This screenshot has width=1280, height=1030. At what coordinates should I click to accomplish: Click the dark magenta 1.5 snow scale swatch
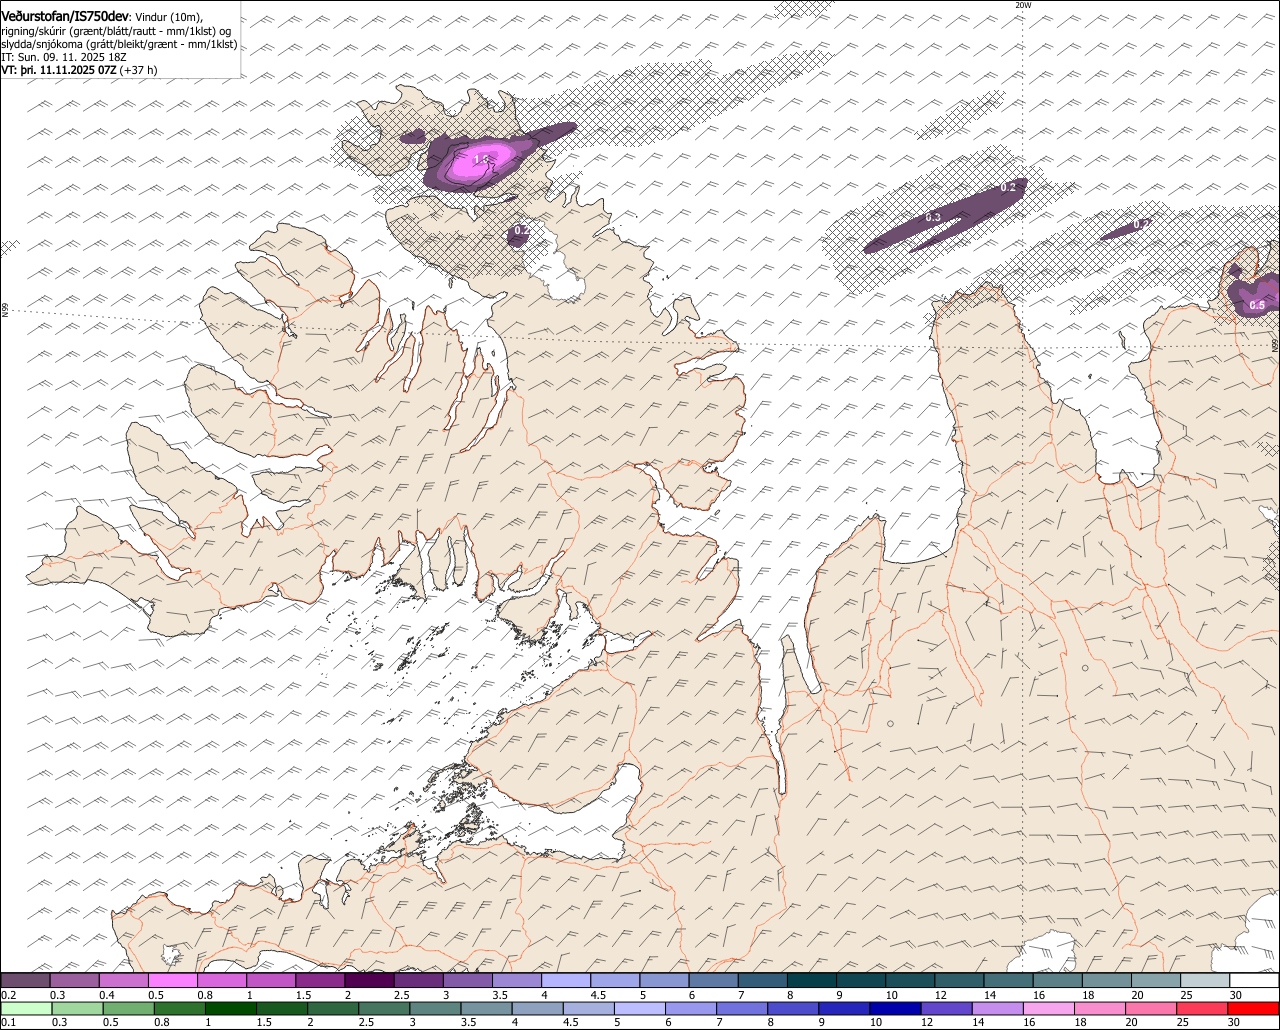click(320, 980)
